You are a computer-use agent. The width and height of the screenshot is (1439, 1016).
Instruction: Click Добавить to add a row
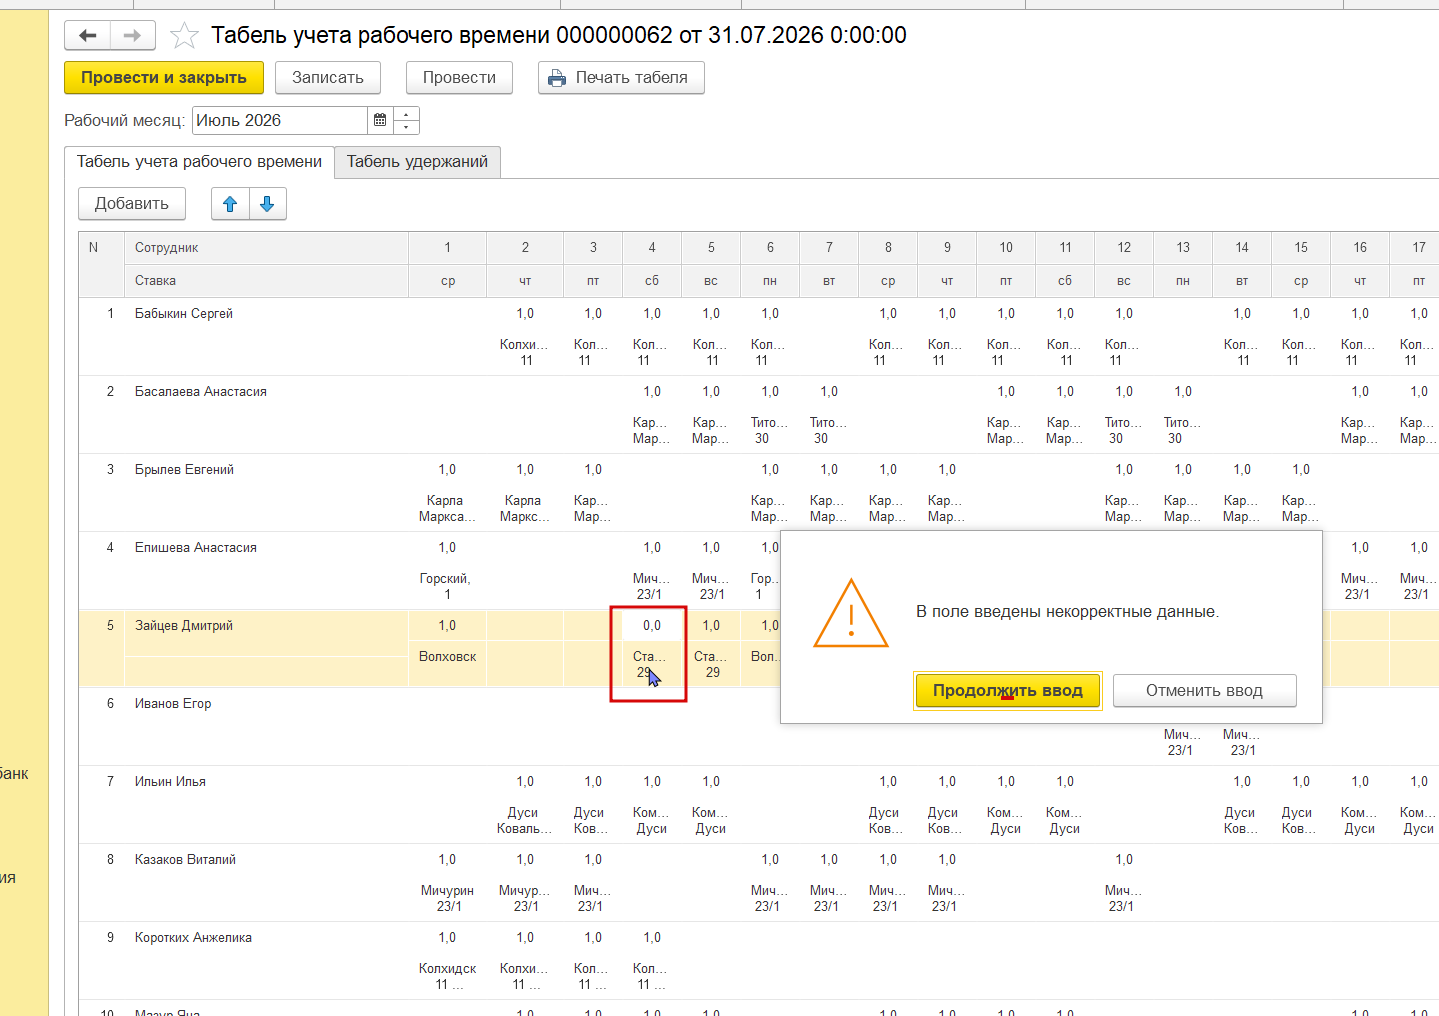click(x=131, y=204)
